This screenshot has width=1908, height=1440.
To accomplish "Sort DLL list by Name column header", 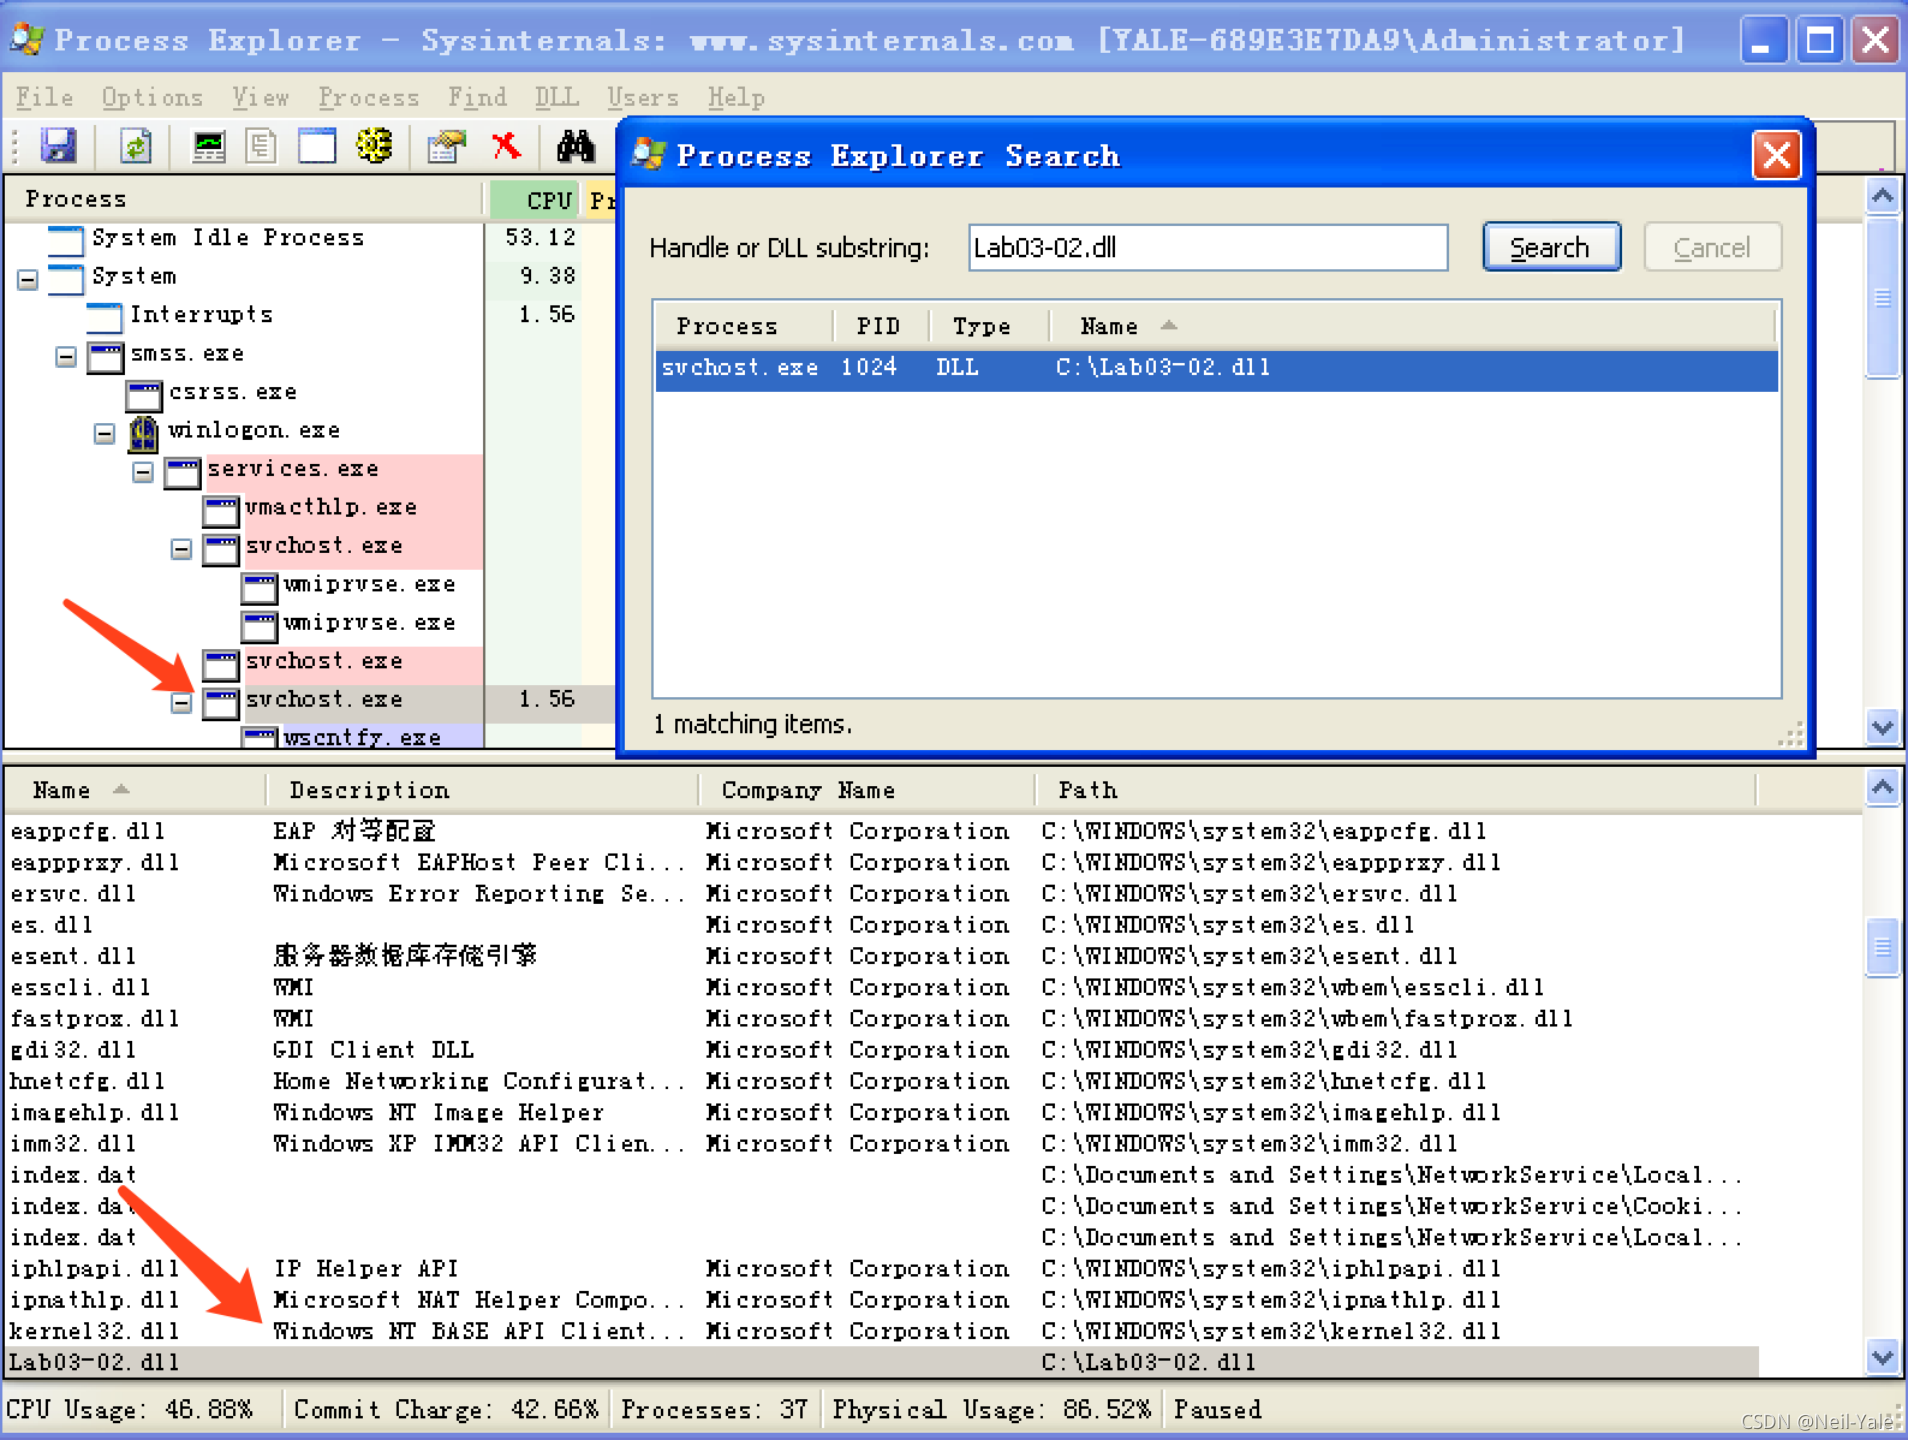I will [136, 790].
